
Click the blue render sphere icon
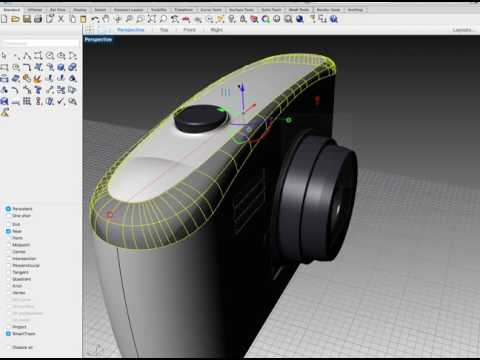(300, 19)
